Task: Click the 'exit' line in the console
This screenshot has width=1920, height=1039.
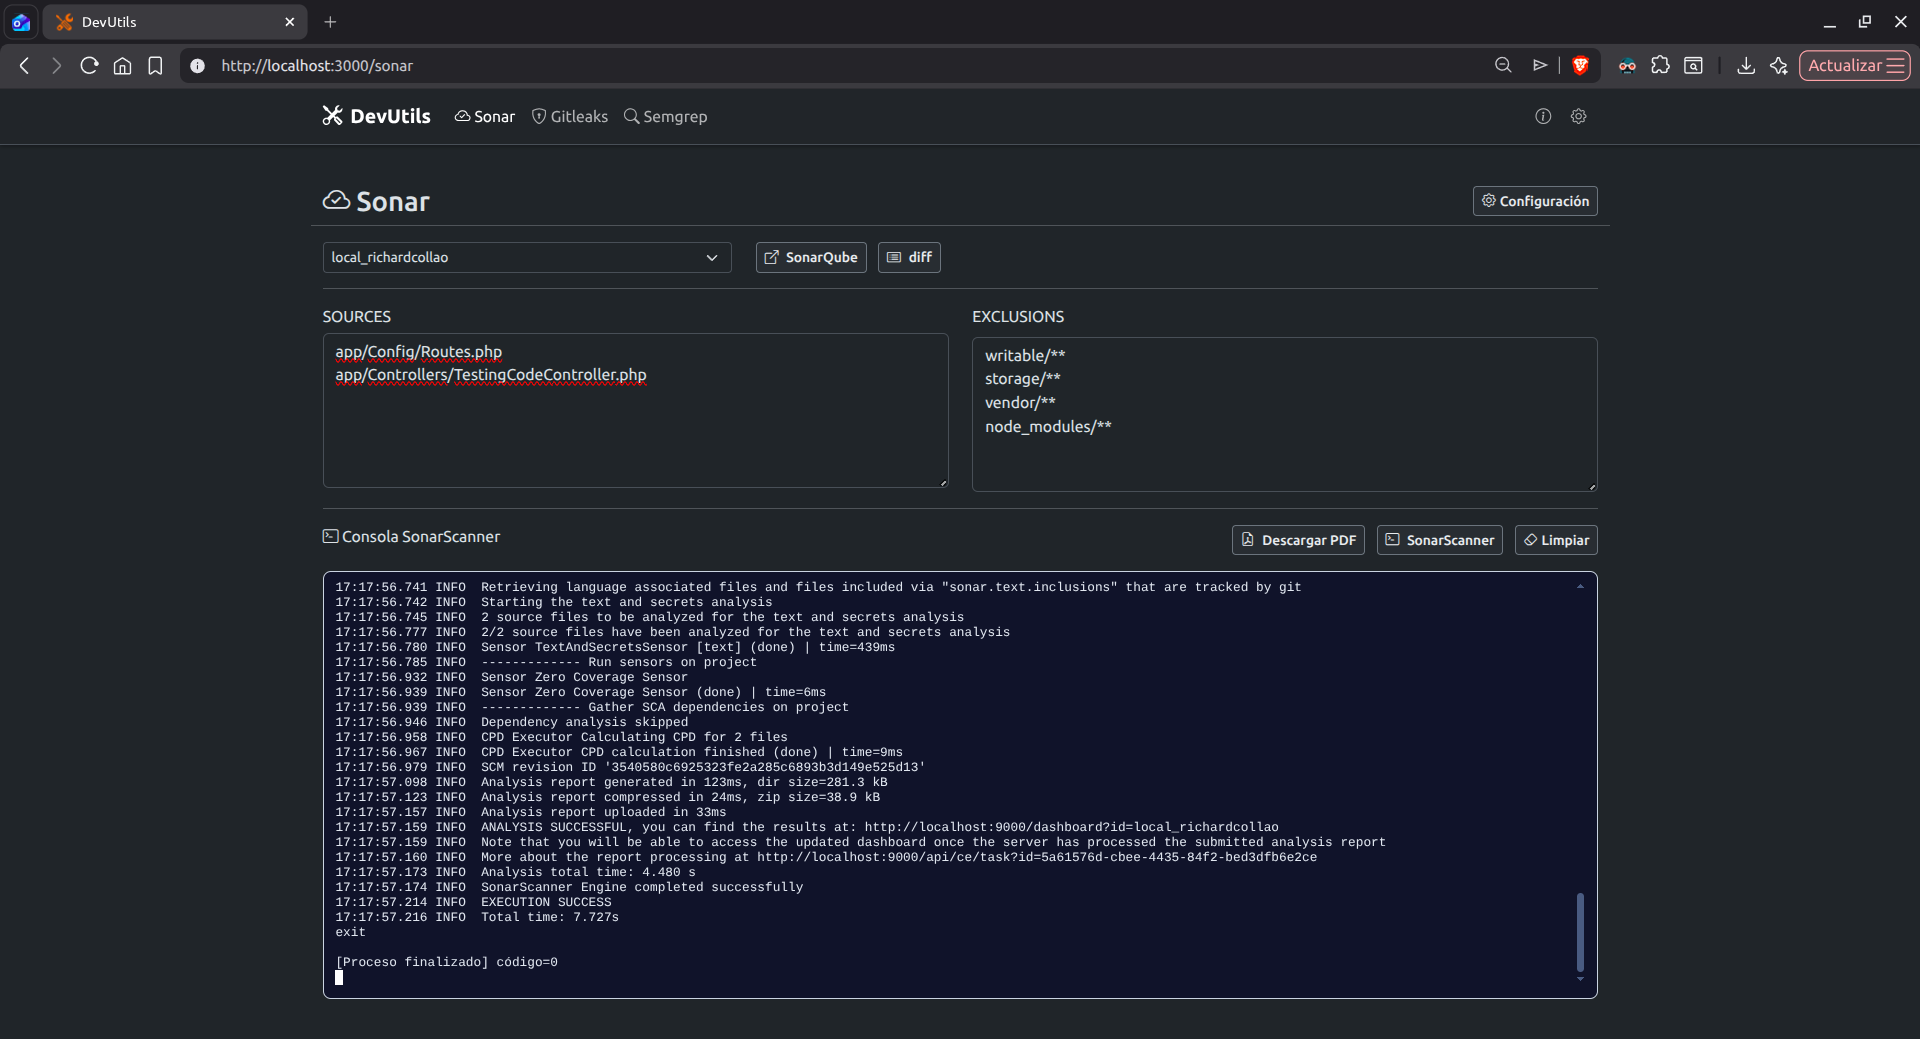Action: tap(350, 932)
